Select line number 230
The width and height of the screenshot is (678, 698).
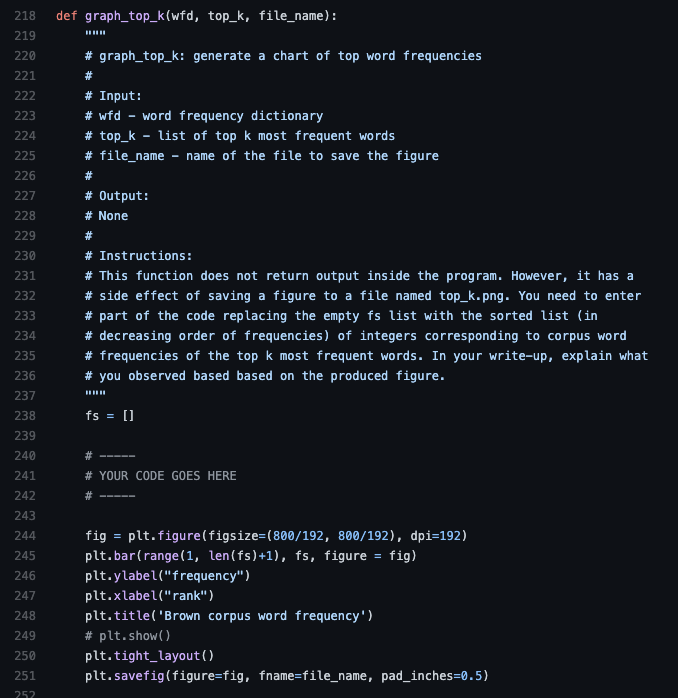pos(25,256)
